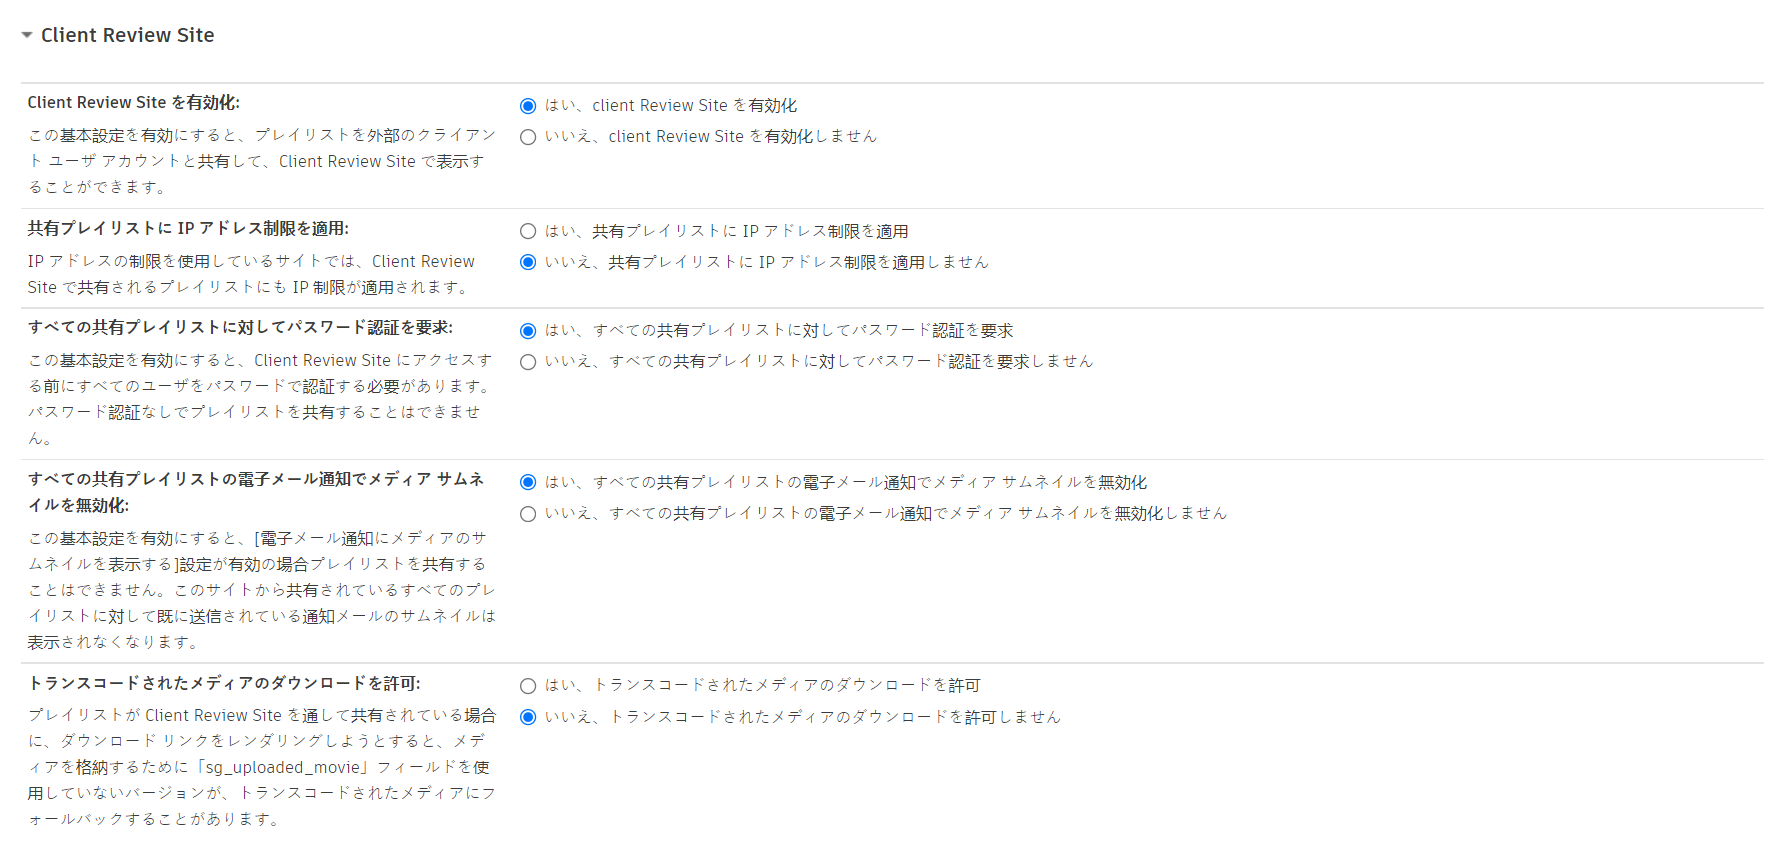The width and height of the screenshot is (1784, 853).
Task: Select 'はい、すべての共有プレイリストに対してパスワード認証を要求'
Action: 528,331
